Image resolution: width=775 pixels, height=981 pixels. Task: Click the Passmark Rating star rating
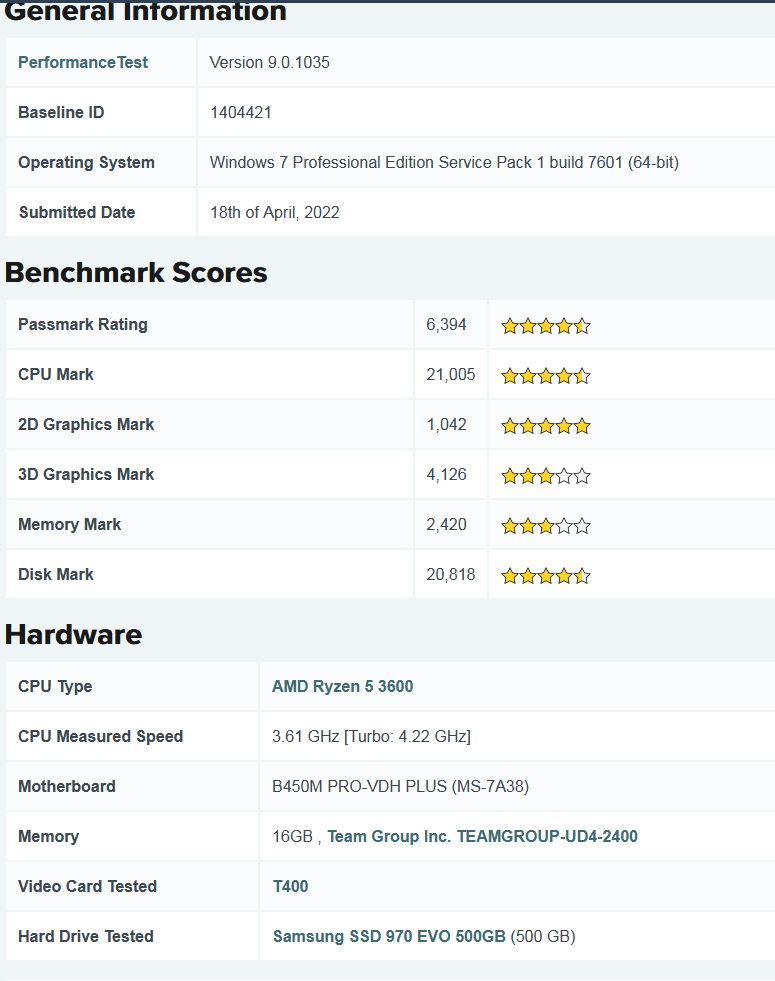click(545, 326)
